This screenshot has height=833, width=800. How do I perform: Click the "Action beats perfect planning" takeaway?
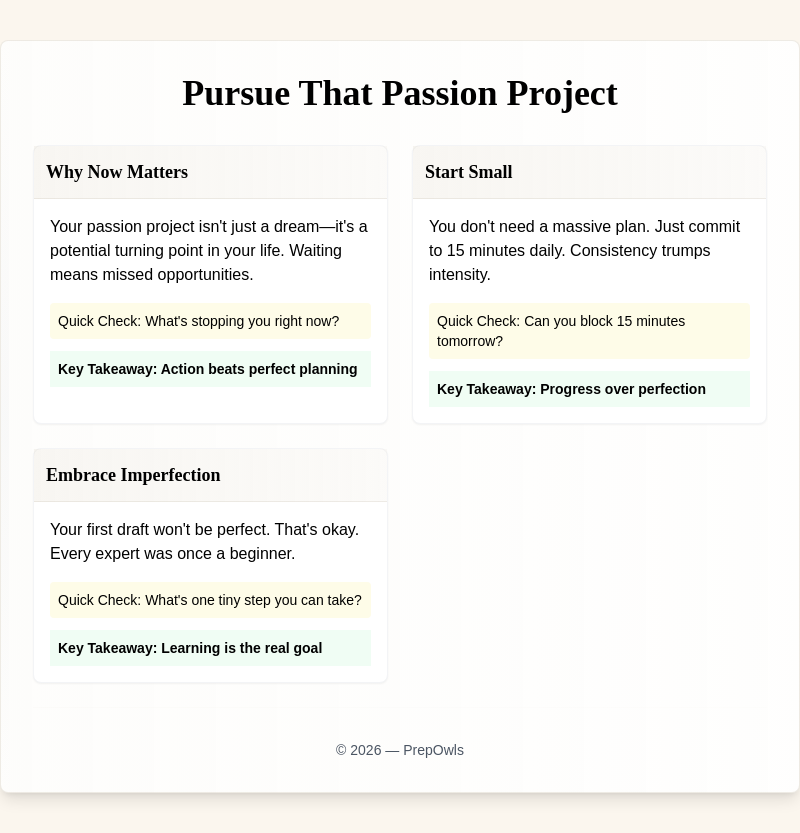(207, 369)
